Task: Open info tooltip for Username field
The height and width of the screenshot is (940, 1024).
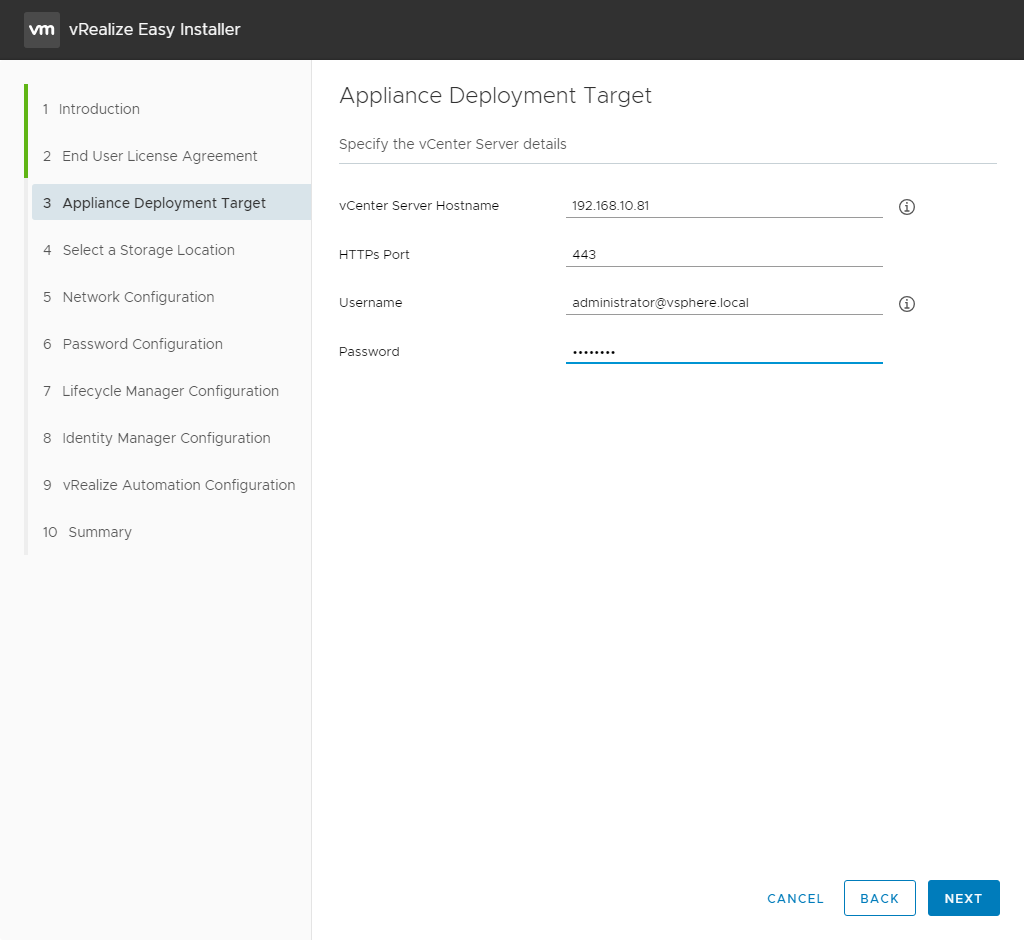Action: pos(906,304)
